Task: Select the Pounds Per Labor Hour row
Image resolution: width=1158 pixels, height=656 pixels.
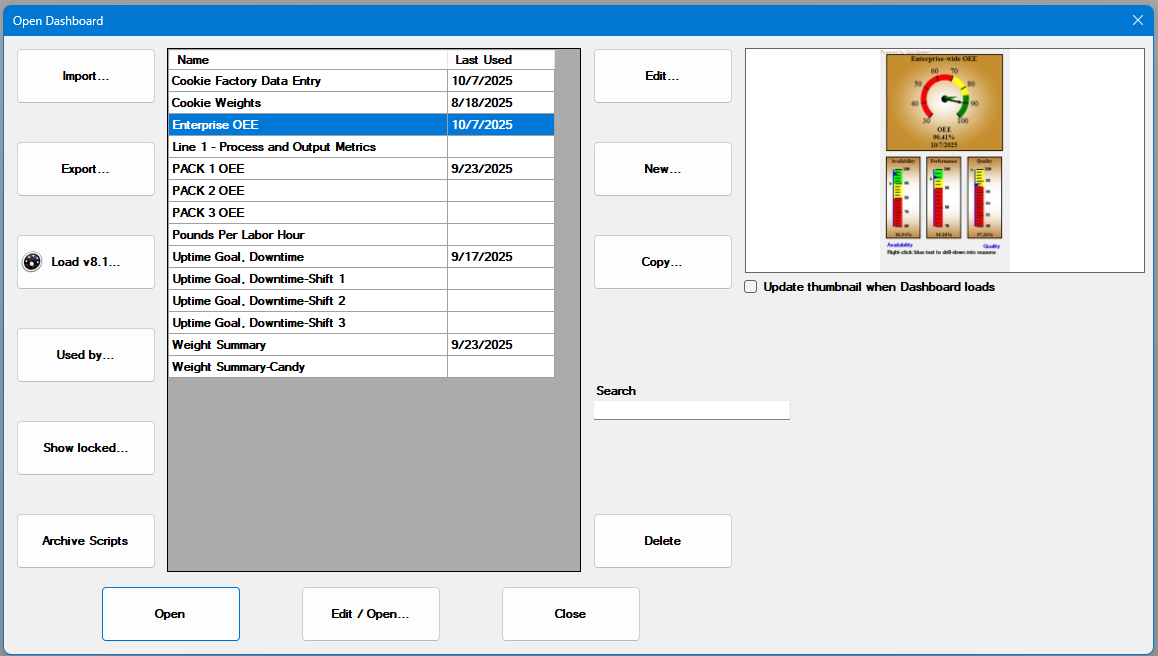Action: click(307, 235)
